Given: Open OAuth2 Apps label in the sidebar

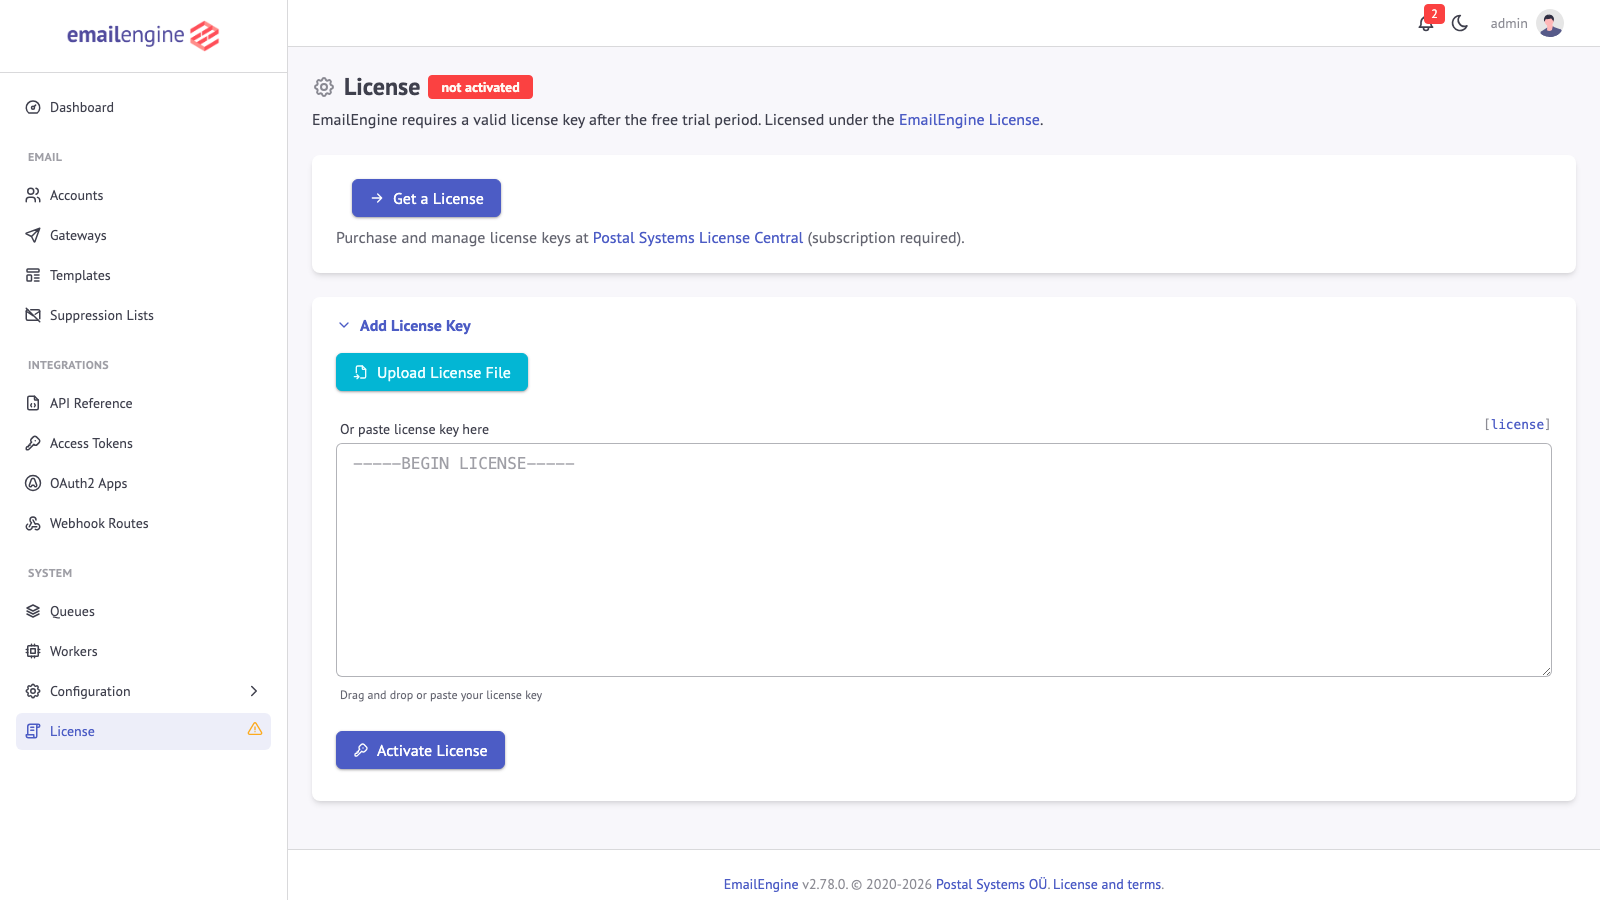Looking at the screenshot, I should 89,483.
